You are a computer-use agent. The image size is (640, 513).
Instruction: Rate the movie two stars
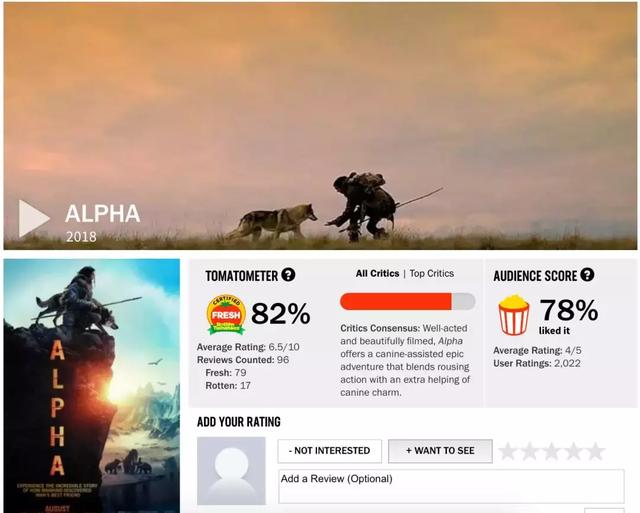[x=529, y=451]
